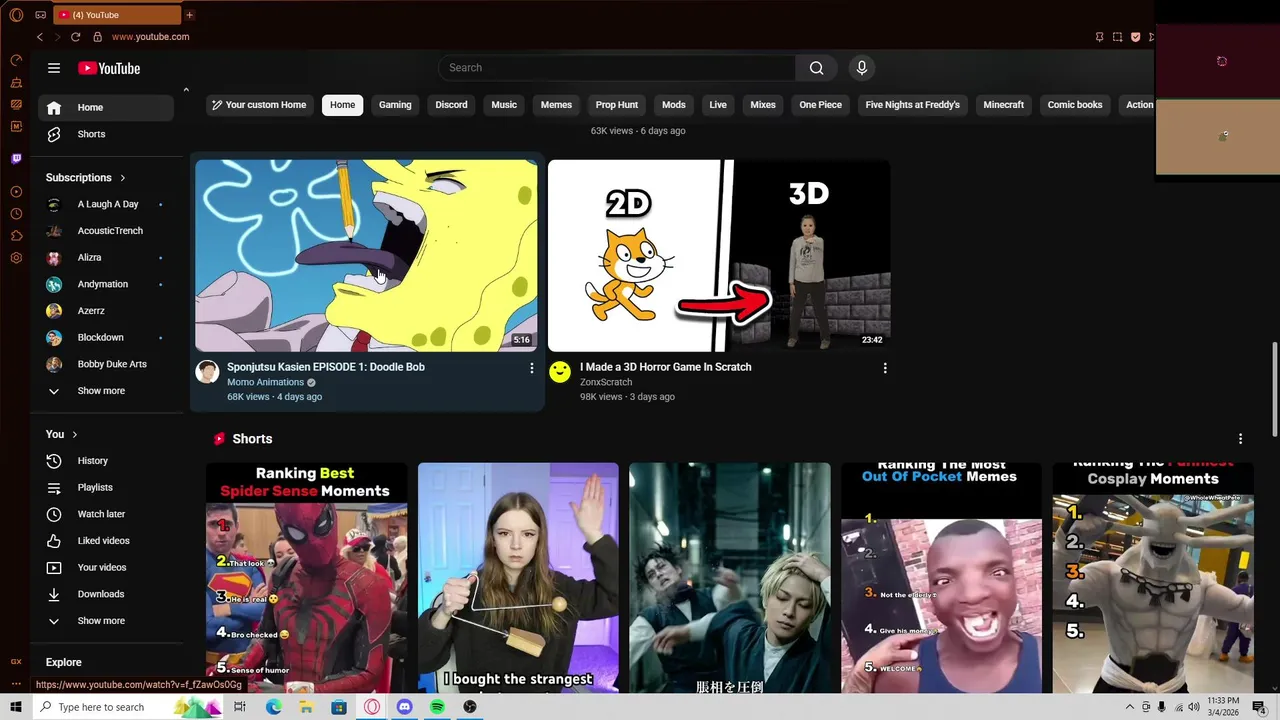Open browser history clock in Opera sidebar
1280x720 pixels.
click(x=16, y=214)
